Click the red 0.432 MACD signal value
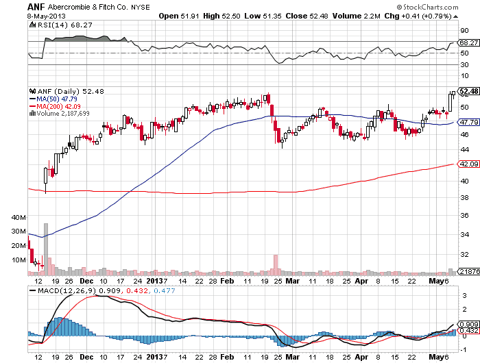The height and width of the screenshot is (363, 480). (137, 291)
